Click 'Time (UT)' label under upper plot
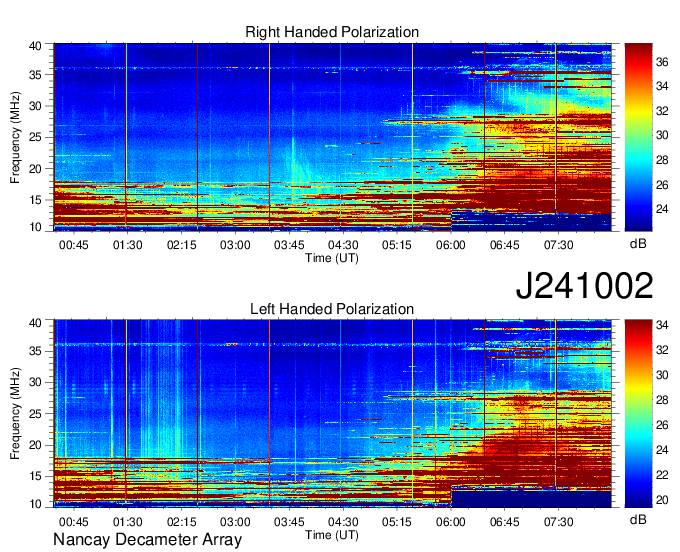The width and height of the screenshot is (680, 552). [332, 258]
